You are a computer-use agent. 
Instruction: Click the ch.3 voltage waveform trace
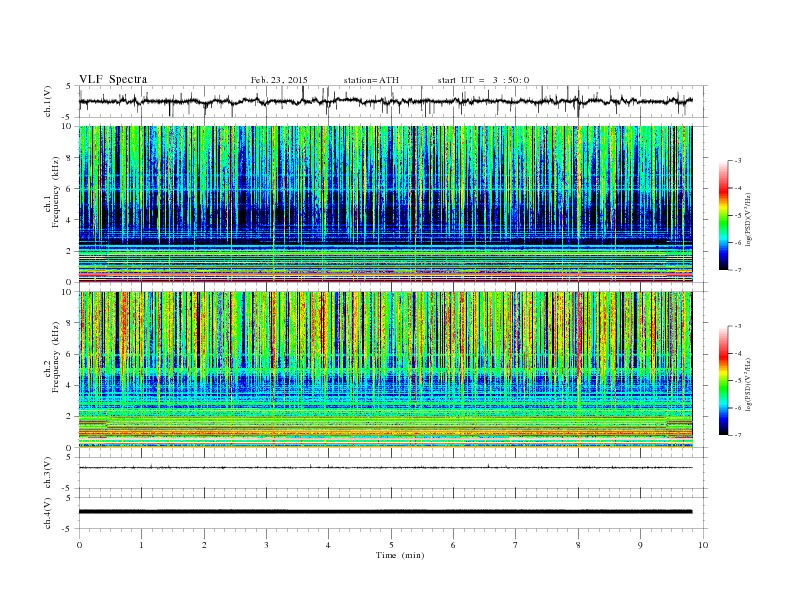385,468
